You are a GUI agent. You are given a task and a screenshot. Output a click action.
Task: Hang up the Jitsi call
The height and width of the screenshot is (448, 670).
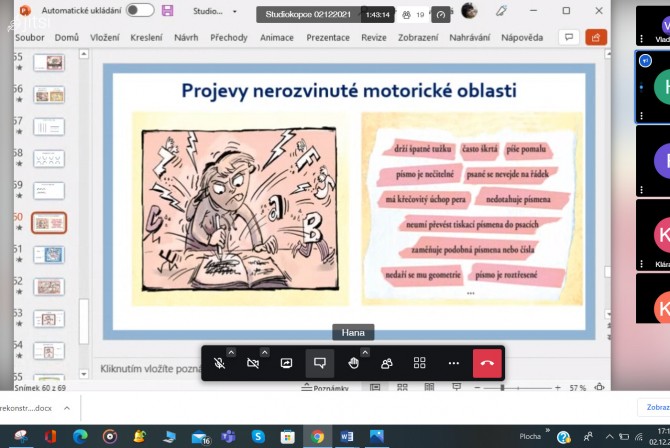click(x=487, y=363)
